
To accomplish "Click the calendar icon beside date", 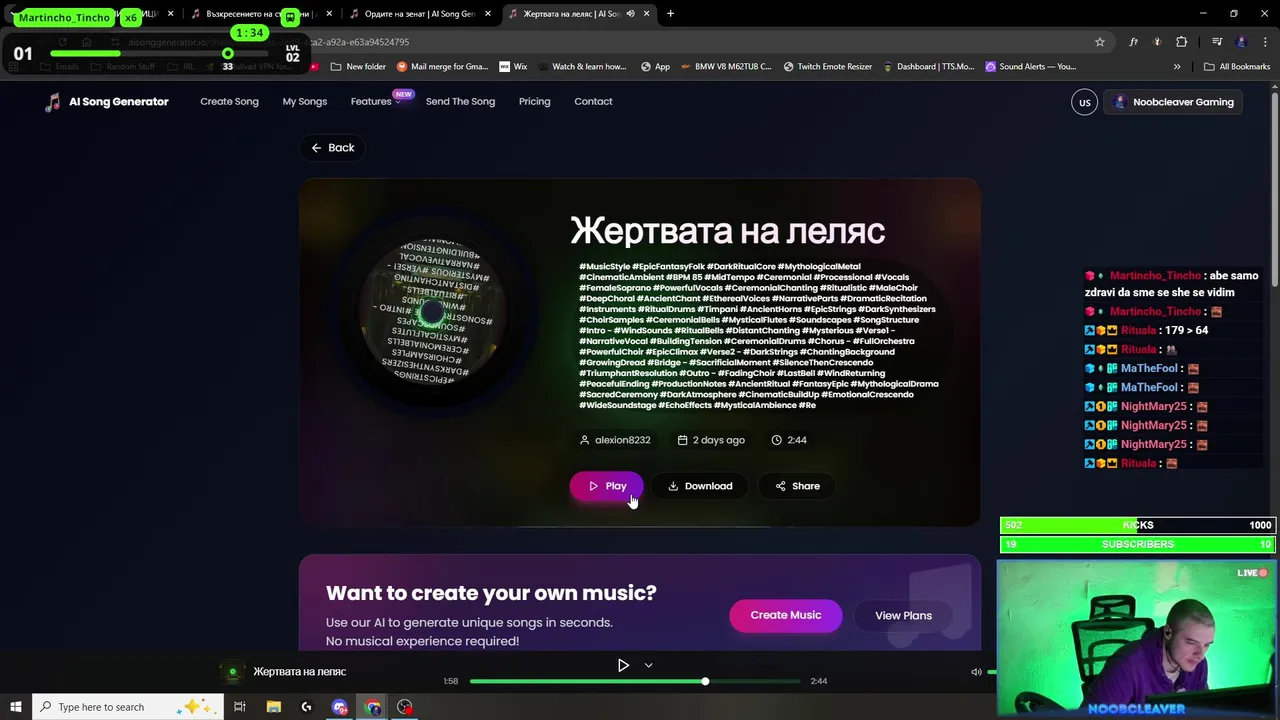I will (682, 440).
